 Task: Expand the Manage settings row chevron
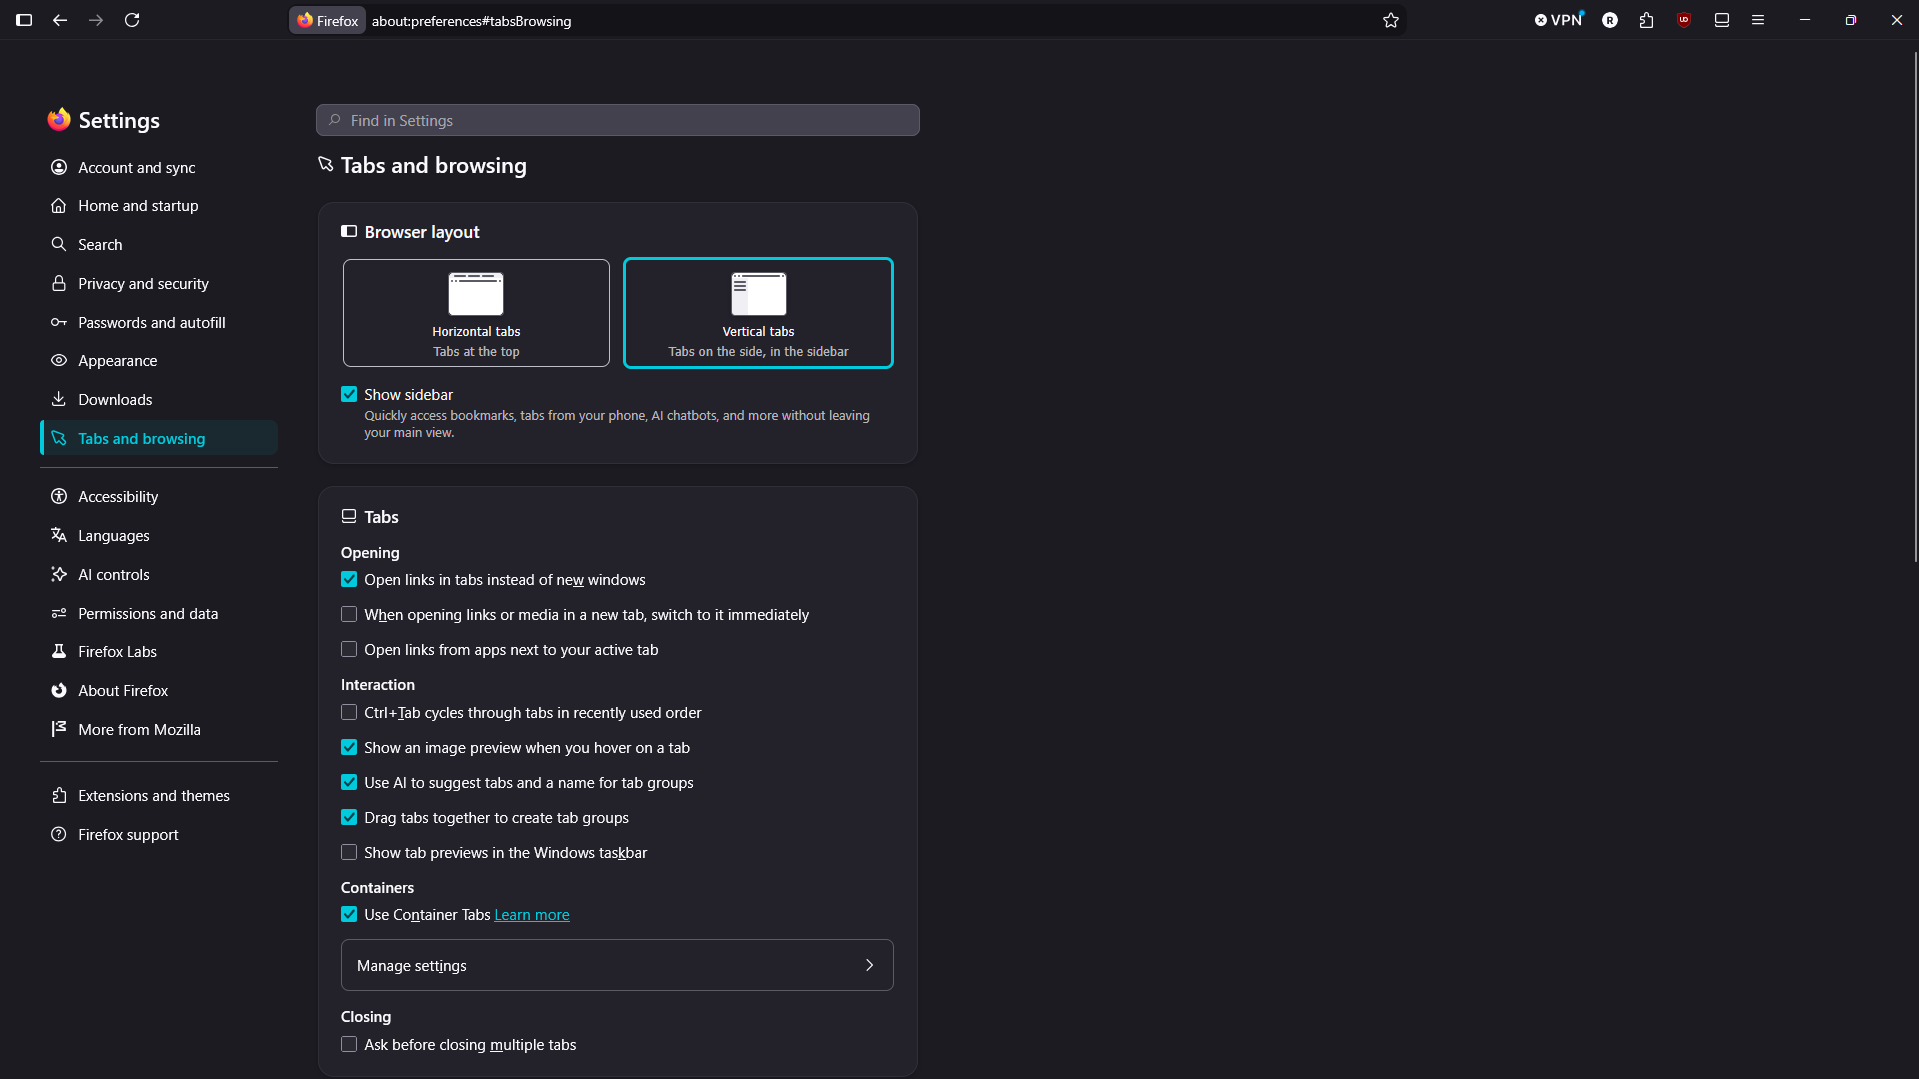click(x=869, y=965)
